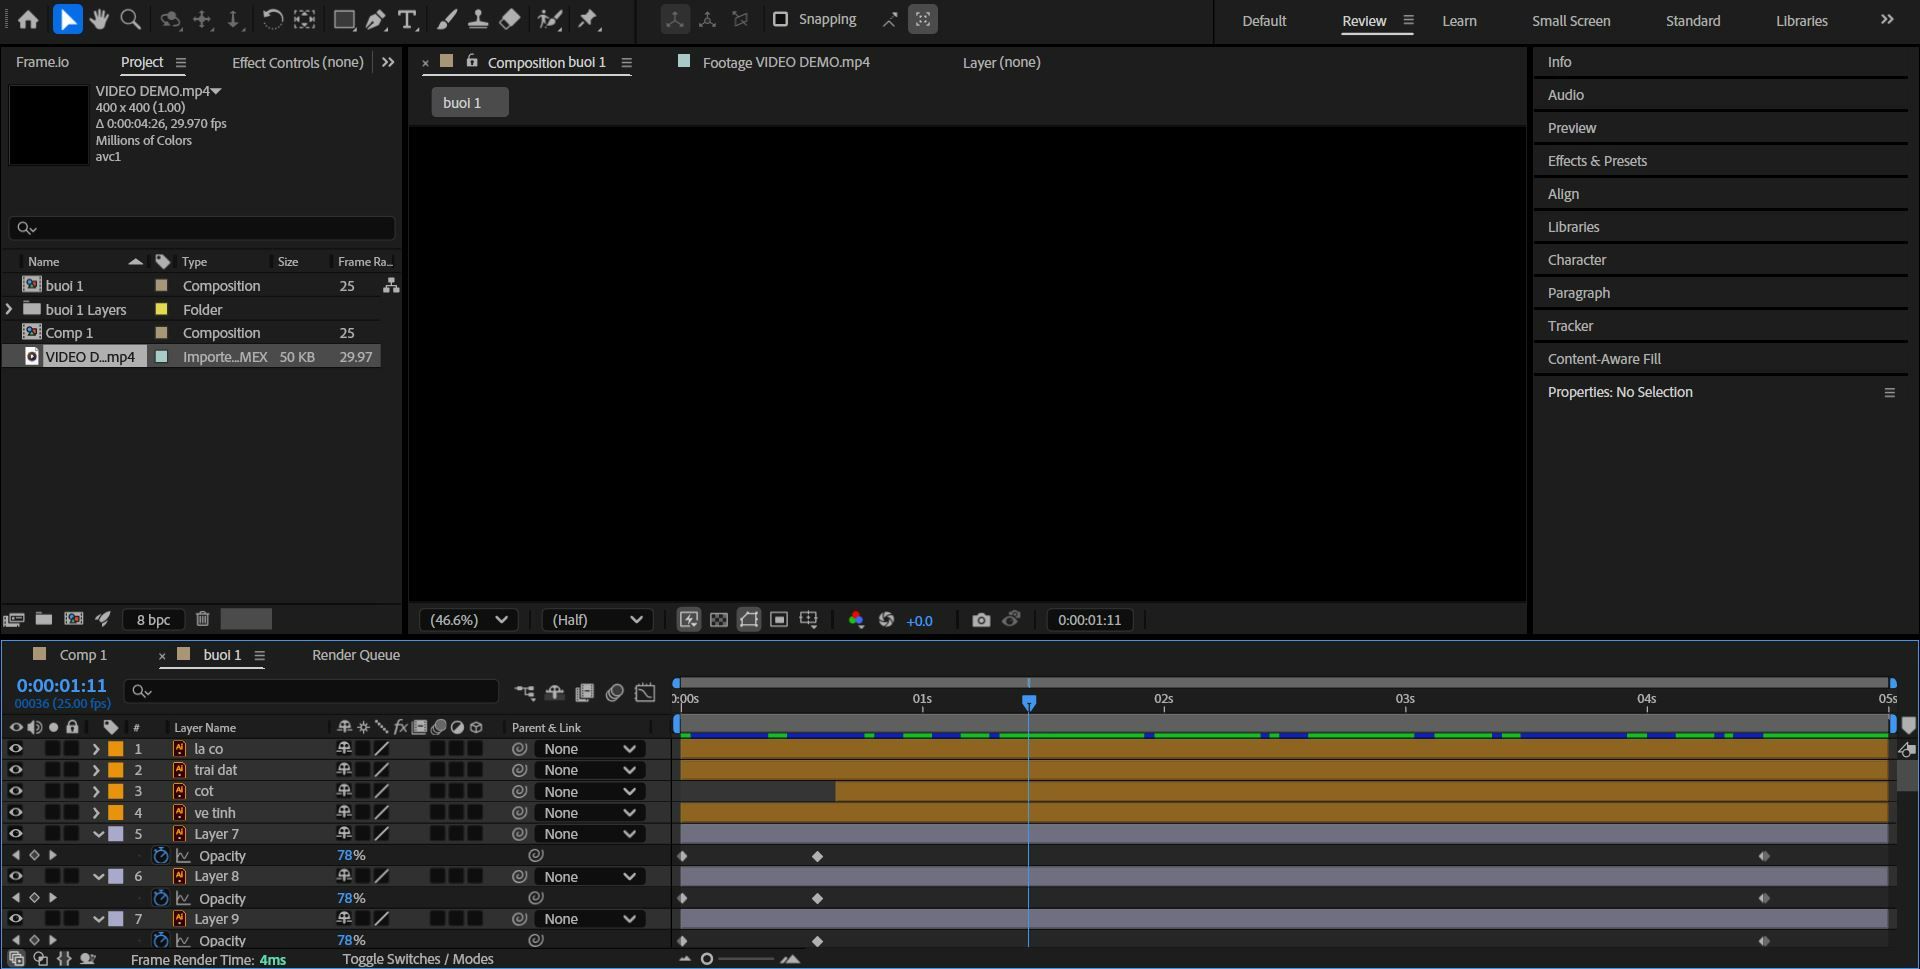This screenshot has width=1920, height=969.
Task: Toggle transparency grid in viewer
Action: click(719, 620)
